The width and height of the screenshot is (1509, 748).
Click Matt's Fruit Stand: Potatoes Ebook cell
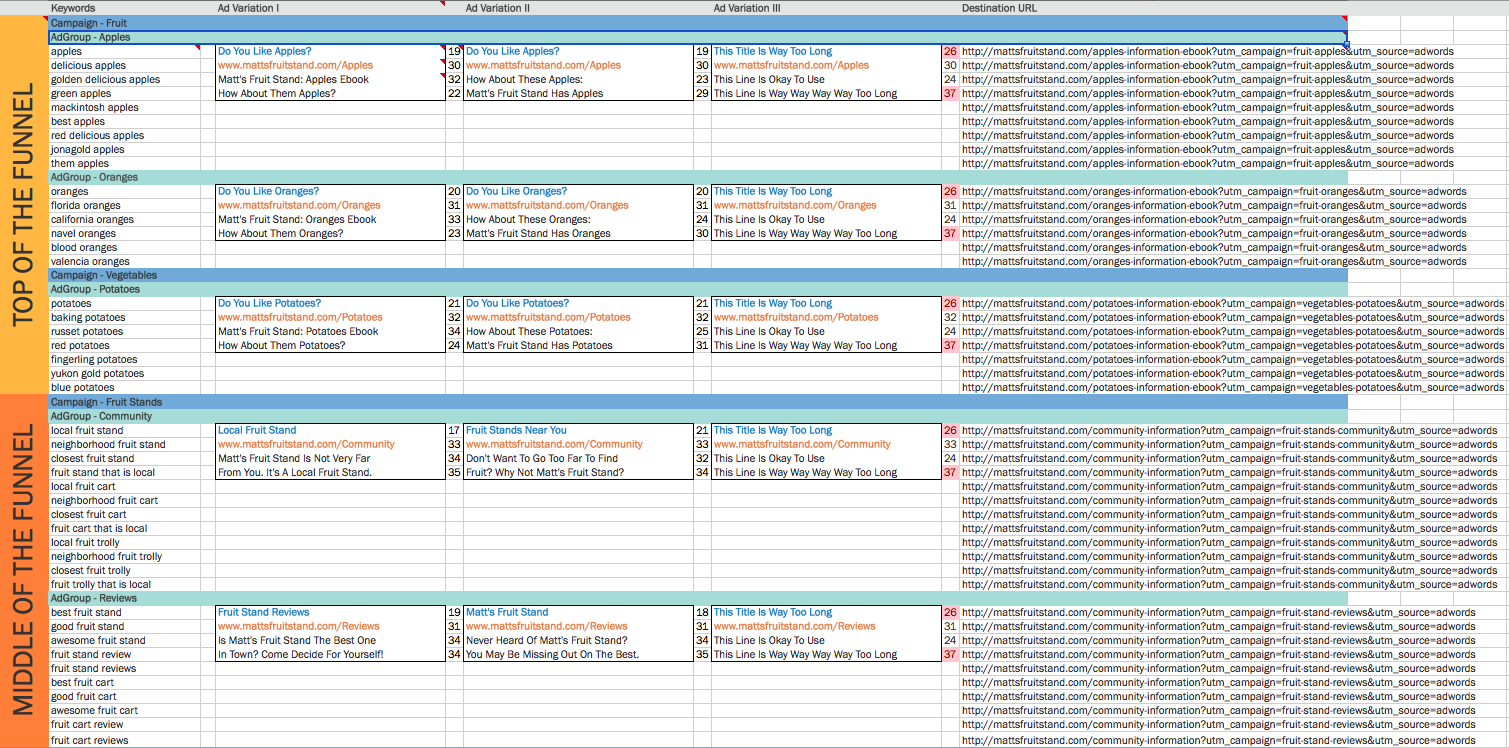click(x=330, y=331)
